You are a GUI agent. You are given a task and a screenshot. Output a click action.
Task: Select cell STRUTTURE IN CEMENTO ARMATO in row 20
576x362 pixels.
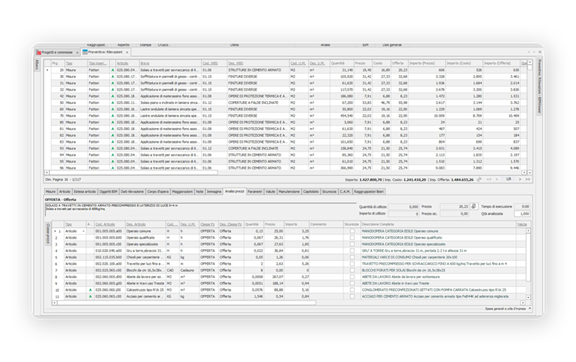pyautogui.click(x=258, y=70)
